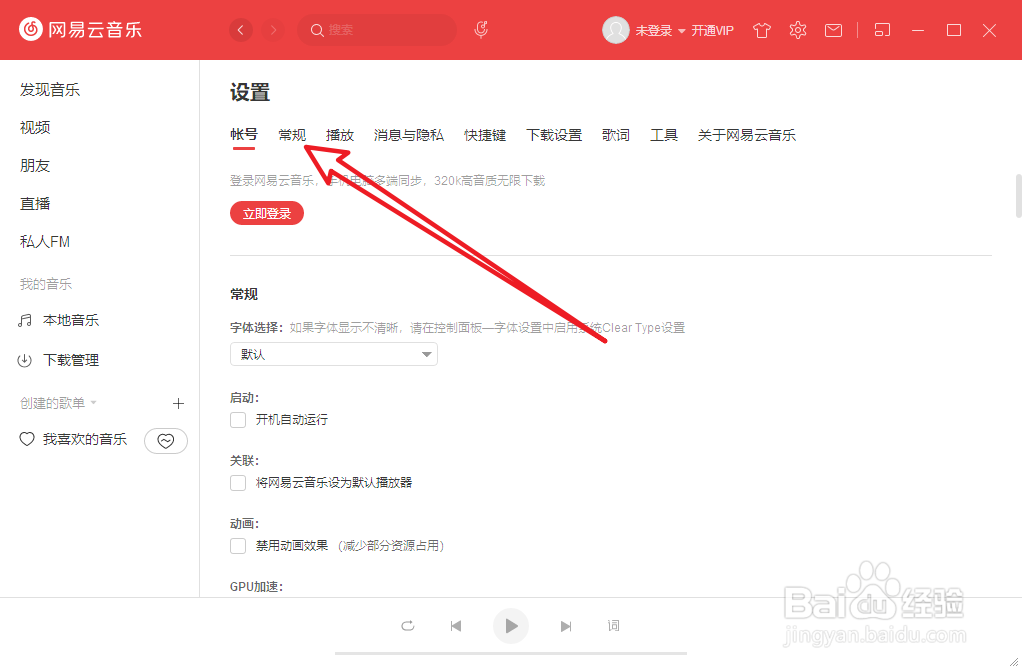Open the messages envelope icon
Screen dimensions: 1022x670
pyautogui.click(x=833, y=31)
